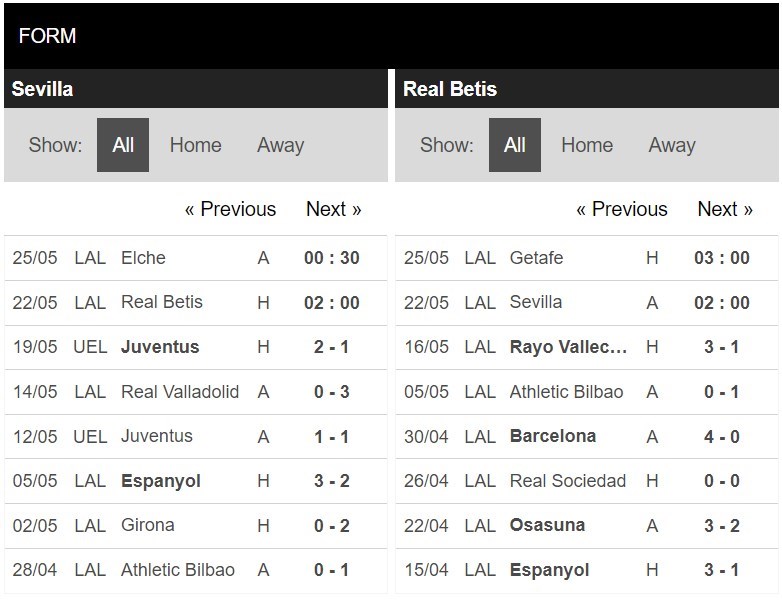Open Sevilla's Espanyol 3 - 2 match
The image size is (782, 605).
(x=196, y=481)
